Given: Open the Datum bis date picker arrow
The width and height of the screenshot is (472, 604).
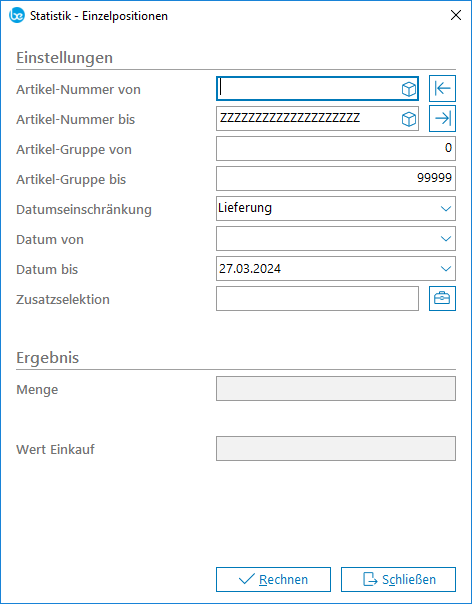Looking at the screenshot, I should pyautogui.click(x=446, y=269).
